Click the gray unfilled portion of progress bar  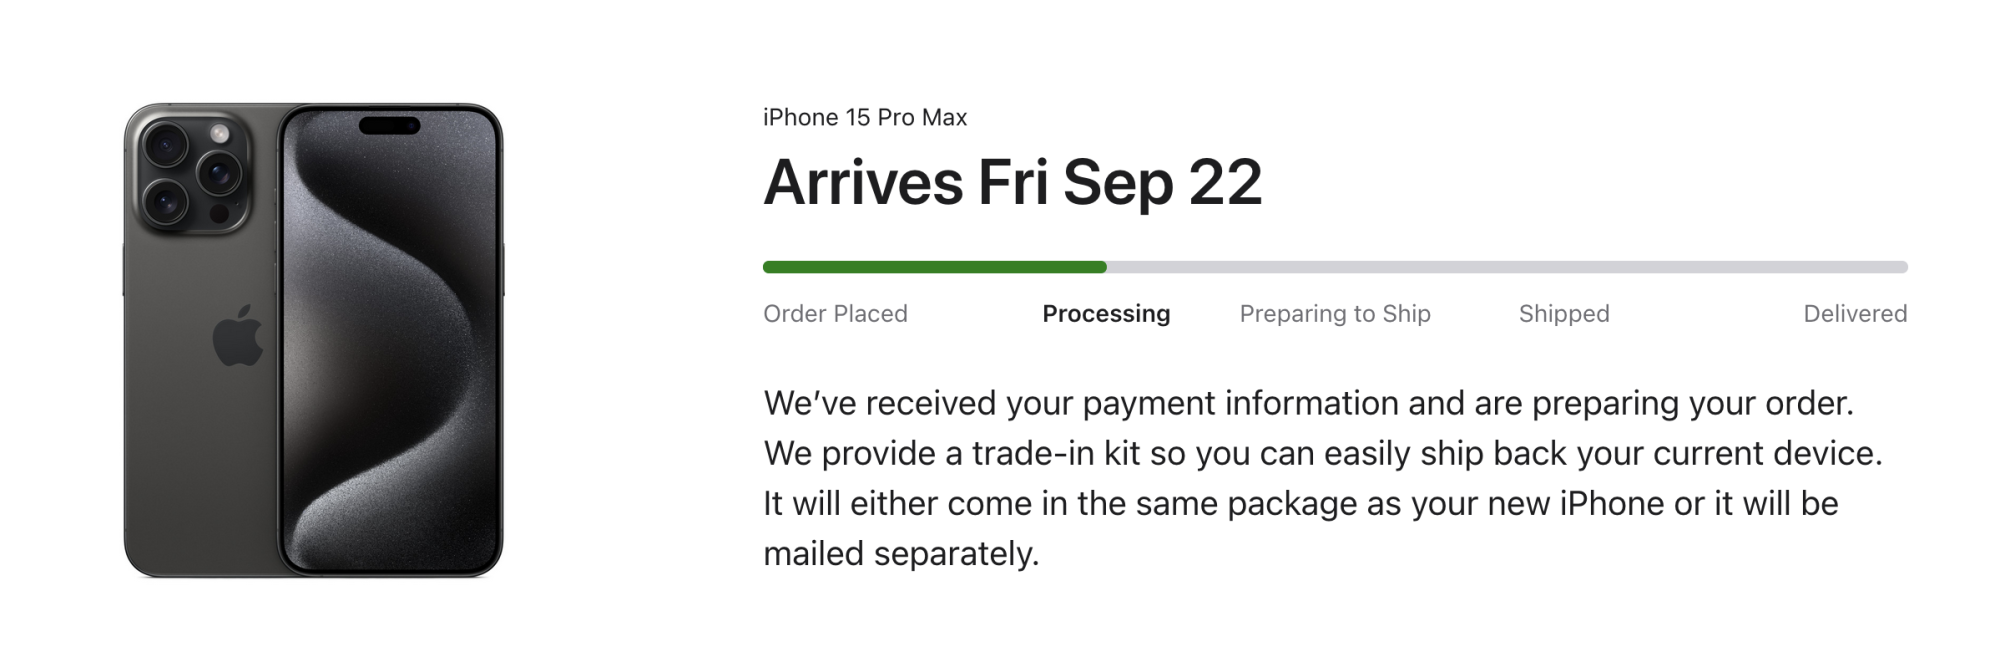[1507, 267]
